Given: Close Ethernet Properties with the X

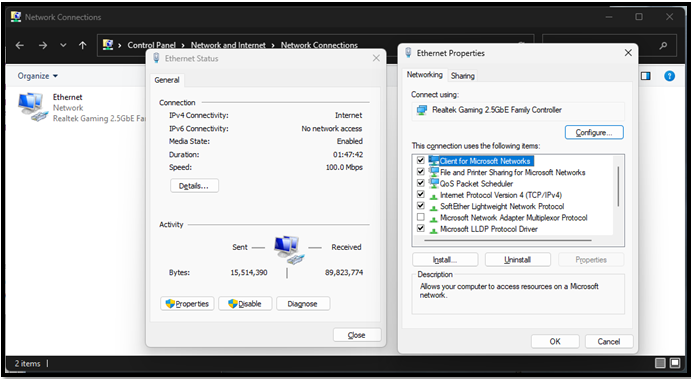Looking at the screenshot, I should point(628,53).
